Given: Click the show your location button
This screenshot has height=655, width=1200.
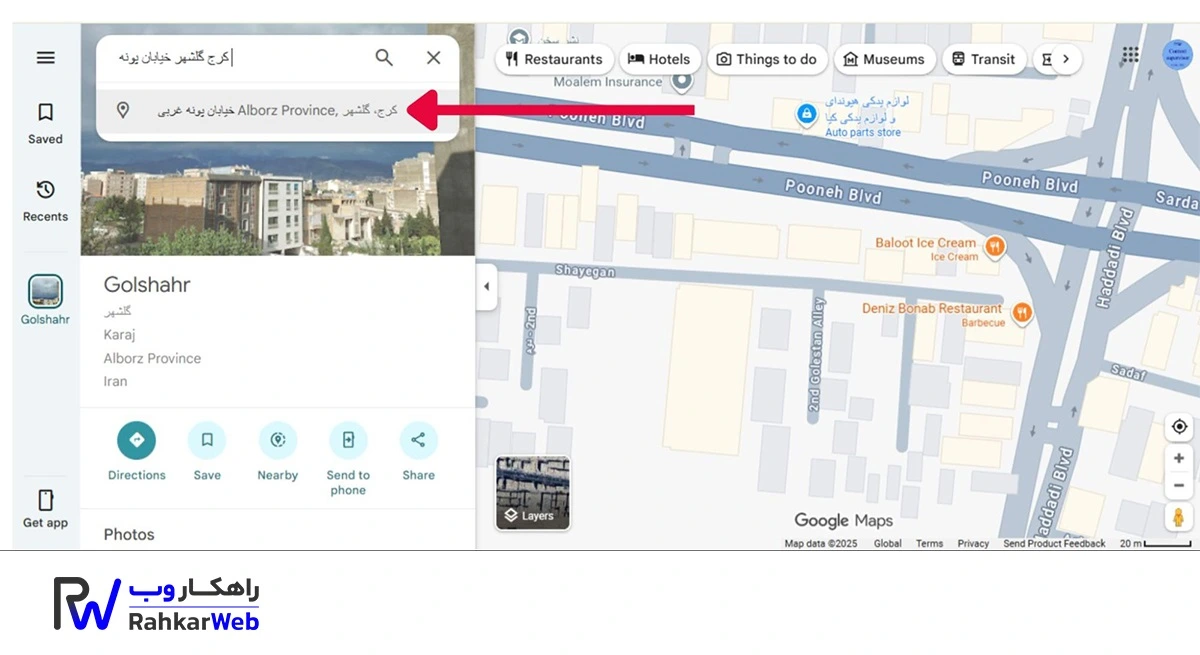Looking at the screenshot, I should [x=1180, y=427].
